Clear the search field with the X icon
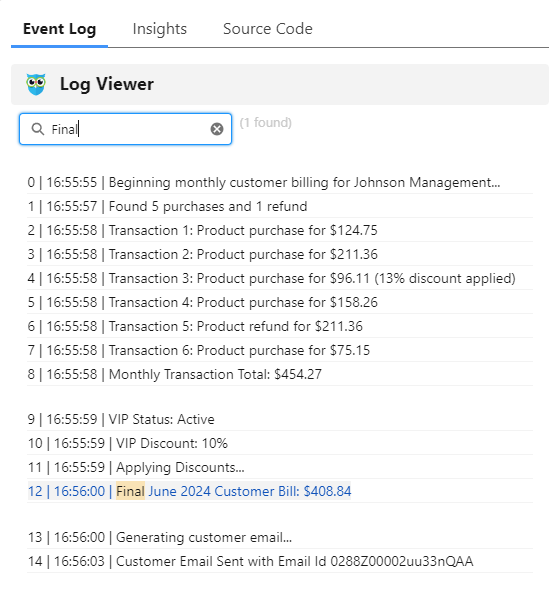 (x=217, y=129)
